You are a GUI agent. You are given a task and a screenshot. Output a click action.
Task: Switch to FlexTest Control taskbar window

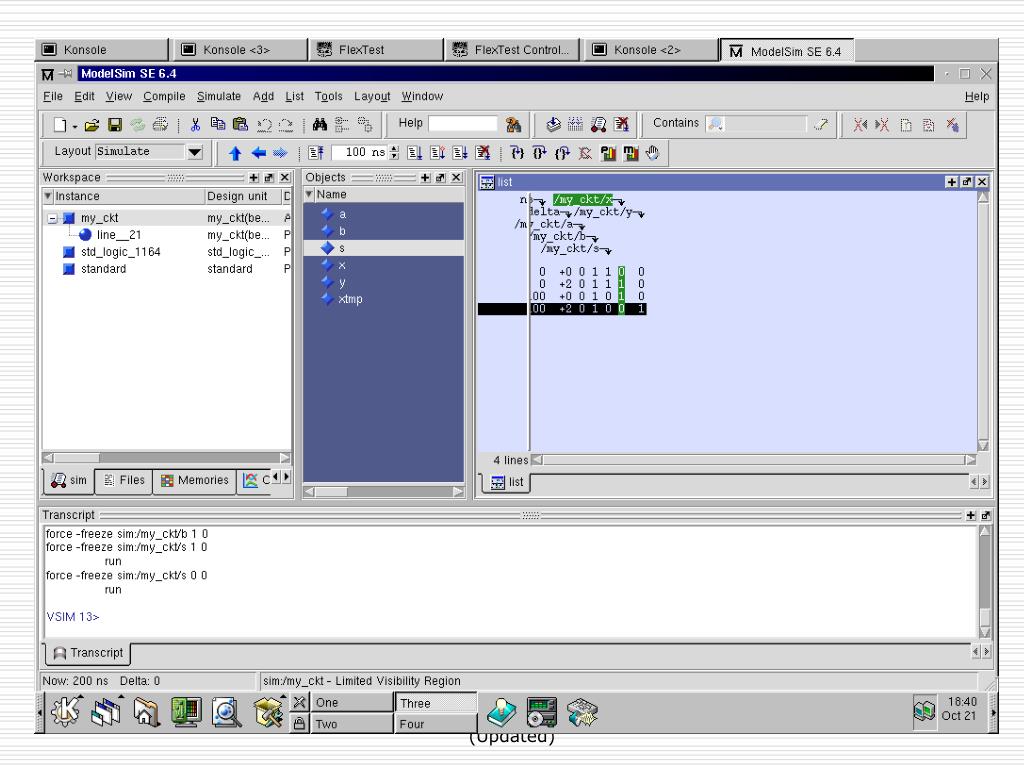tap(513, 50)
